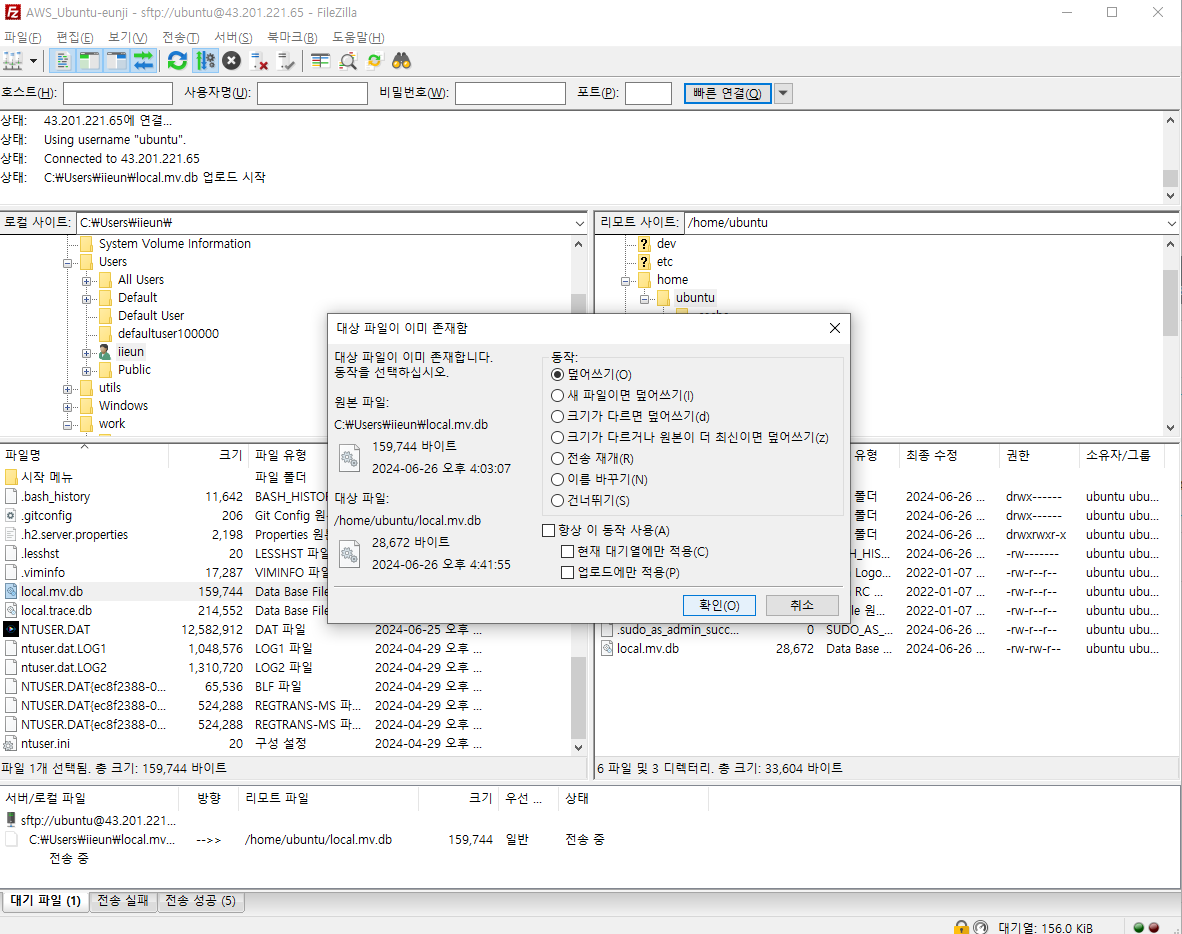Click the port input field
1182x934 pixels.
(x=648, y=93)
